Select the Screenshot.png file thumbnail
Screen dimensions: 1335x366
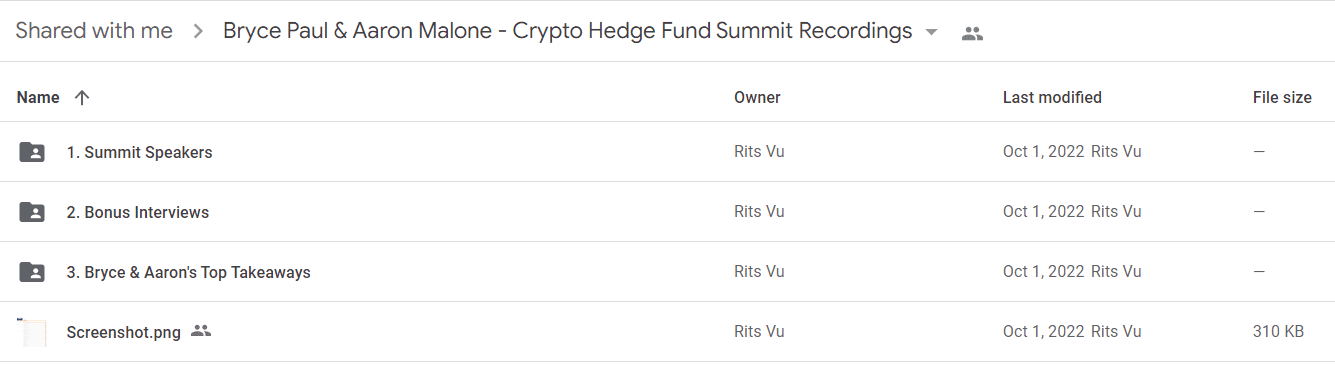pos(32,332)
